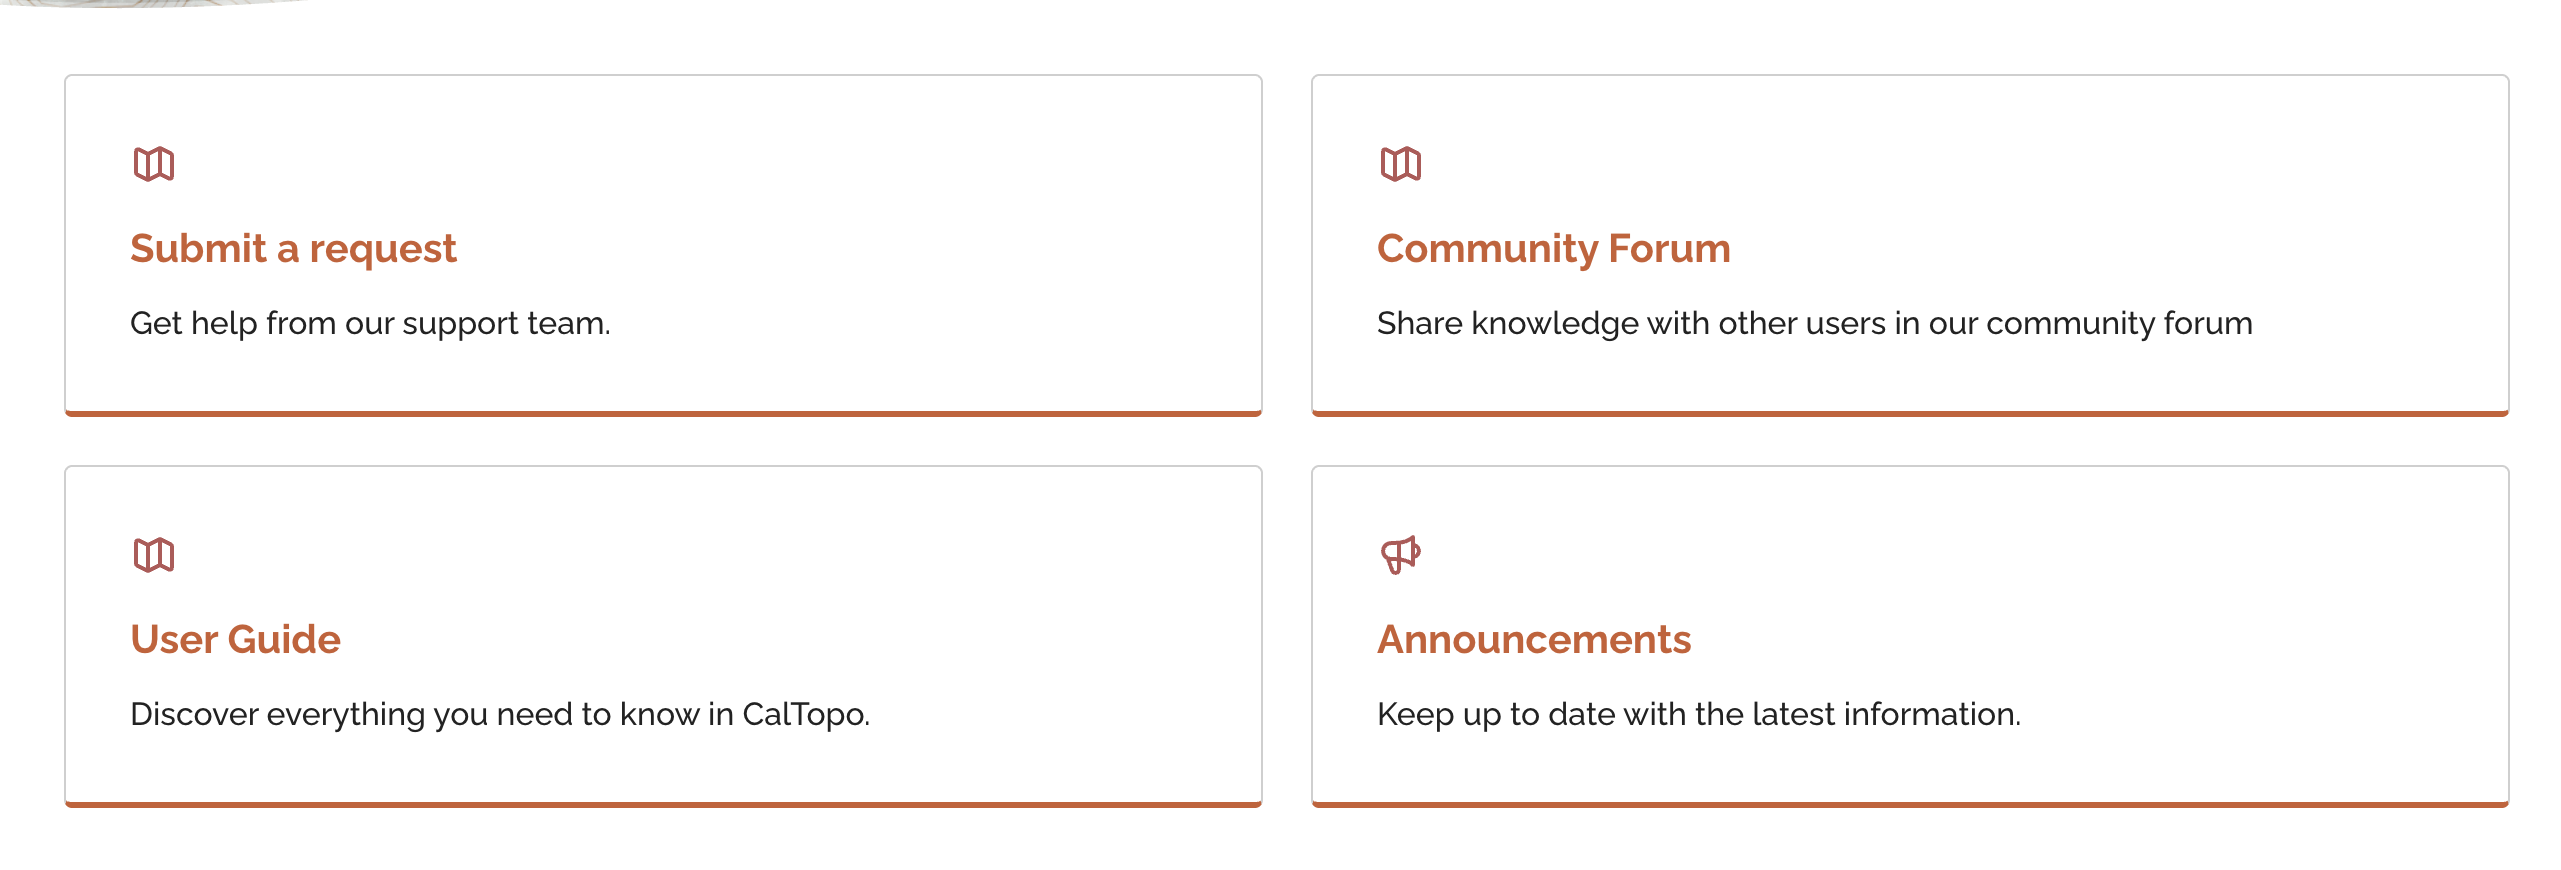Image resolution: width=2561 pixels, height=870 pixels.
Task: Click the map icon above User Guide
Action: click(154, 555)
